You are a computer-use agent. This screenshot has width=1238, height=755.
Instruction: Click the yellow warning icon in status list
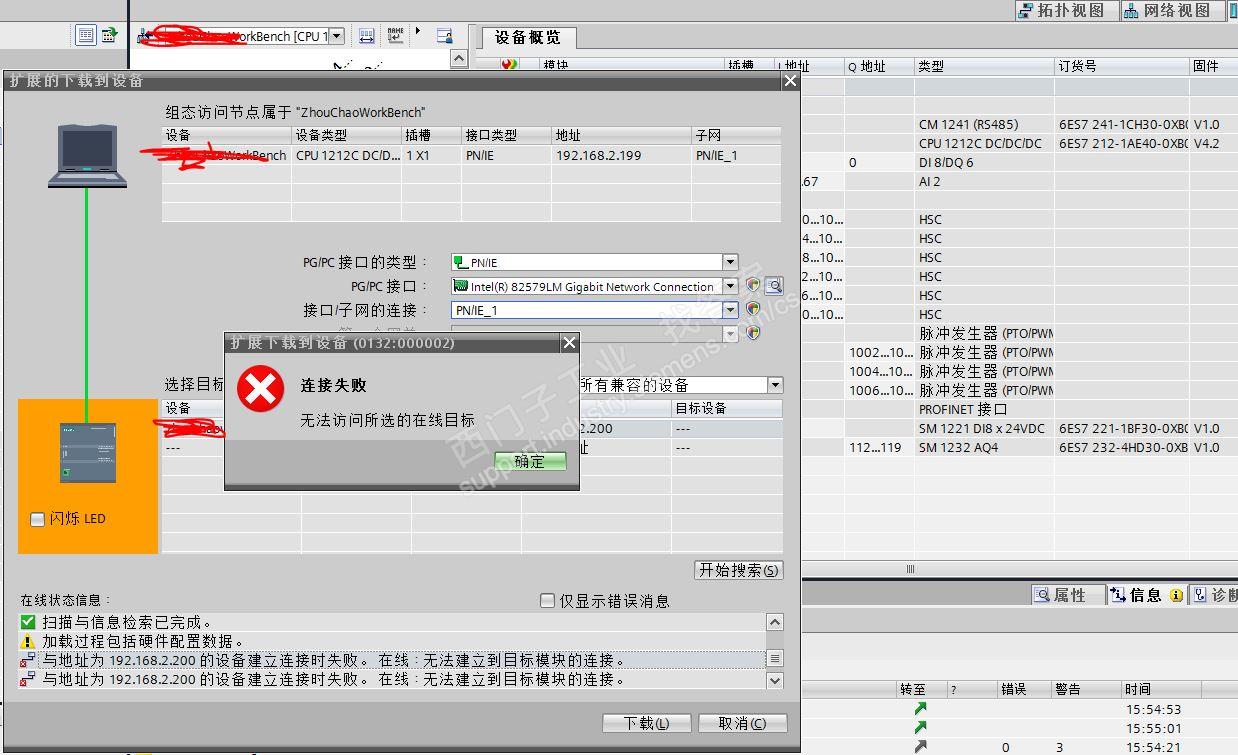pos(28,641)
